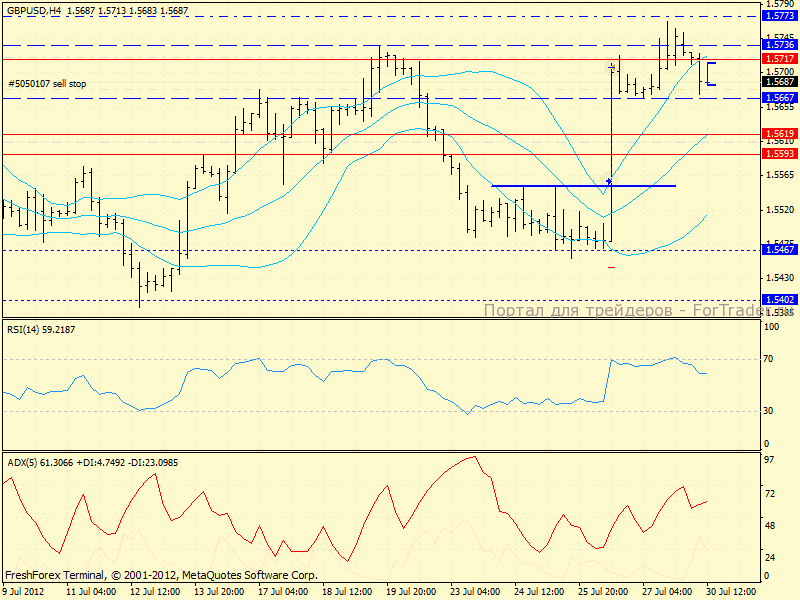Click the 1.5736 blue price label
Screen dimensions: 800x600
tap(779, 45)
